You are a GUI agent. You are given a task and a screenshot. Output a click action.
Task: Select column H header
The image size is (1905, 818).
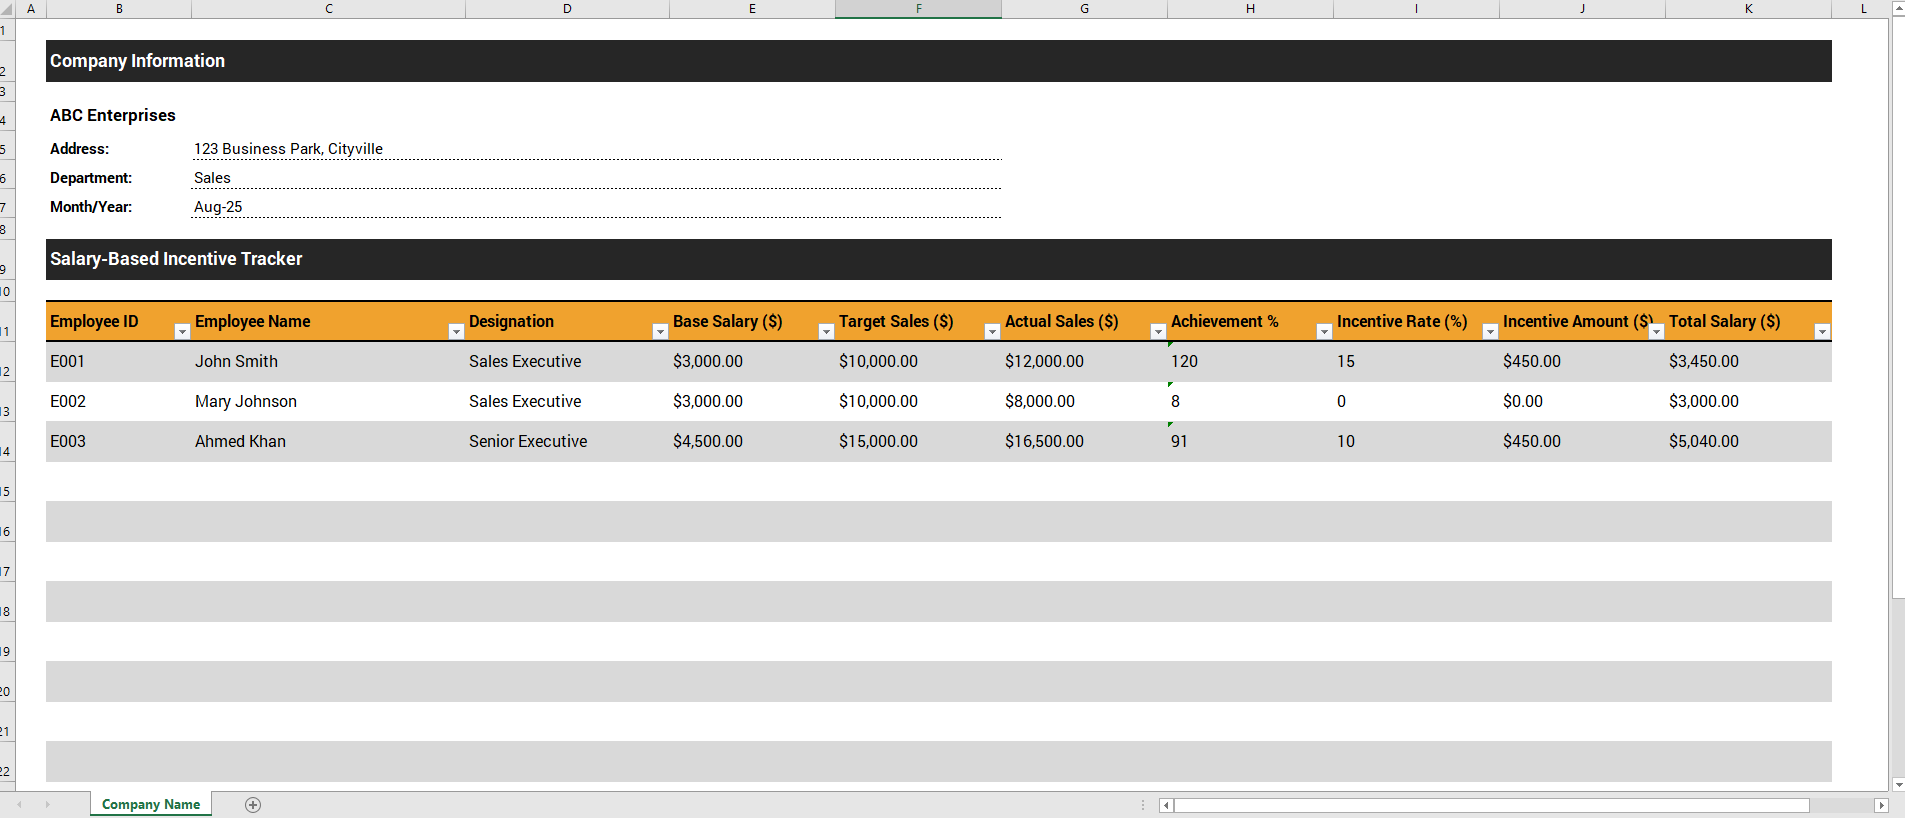(x=1250, y=9)
